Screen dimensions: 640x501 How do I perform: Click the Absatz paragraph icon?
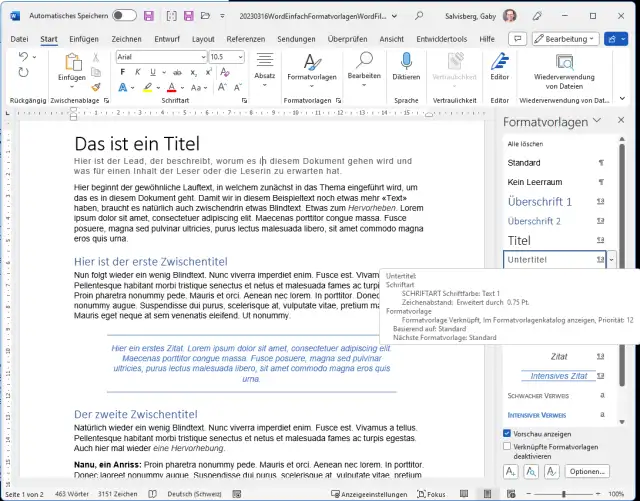(265, 63)
